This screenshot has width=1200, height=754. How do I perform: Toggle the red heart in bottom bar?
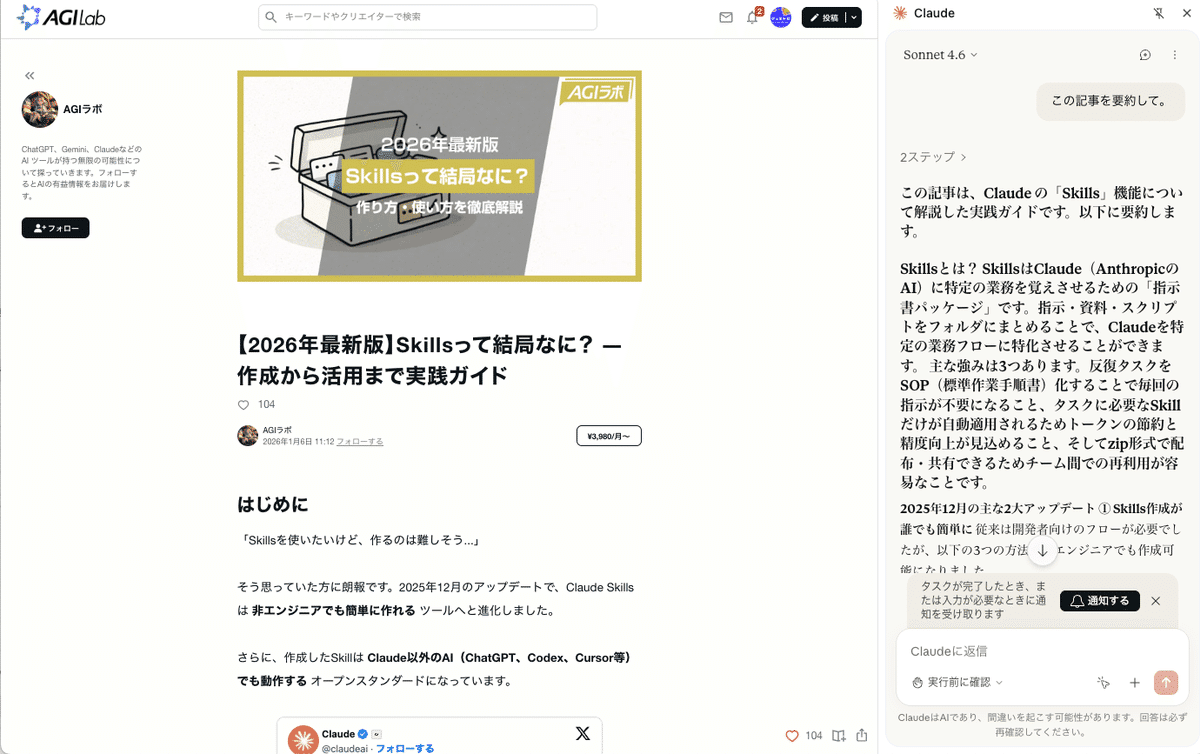[x=792, y=735]
